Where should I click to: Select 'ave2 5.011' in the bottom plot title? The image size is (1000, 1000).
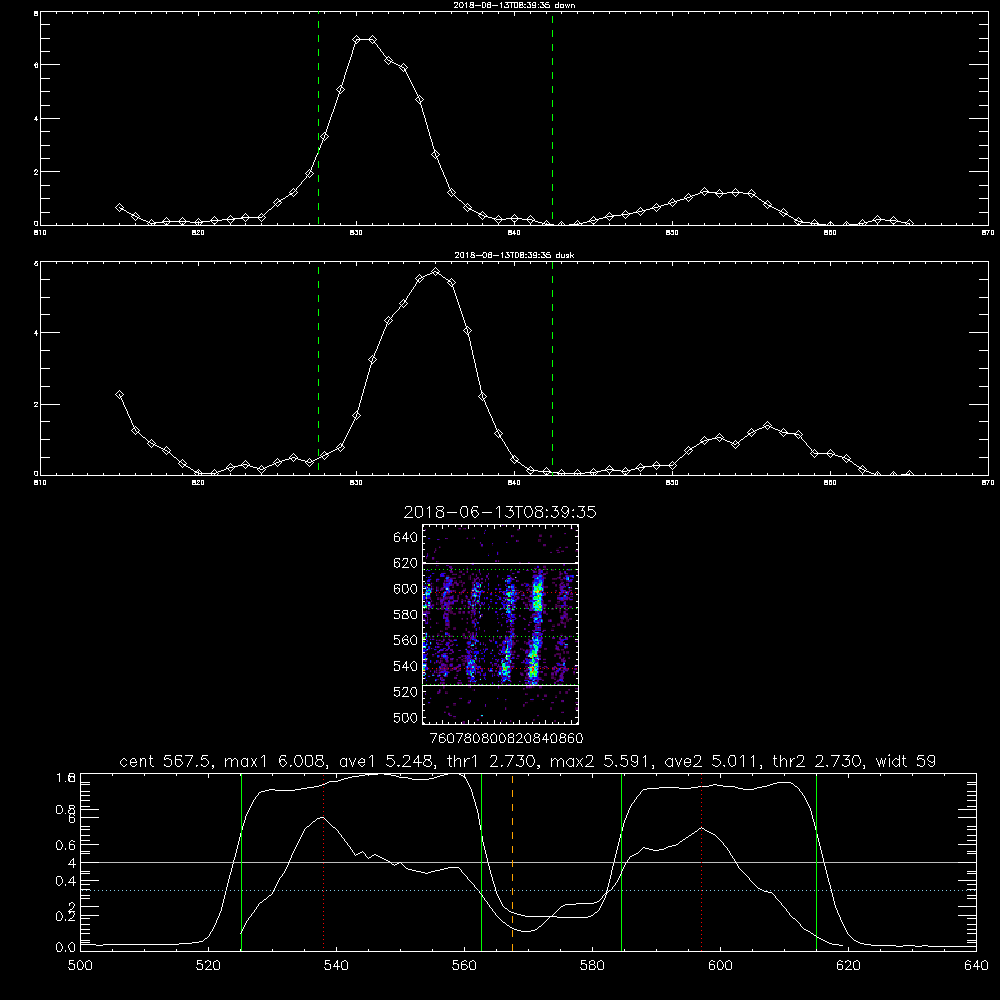712,761
